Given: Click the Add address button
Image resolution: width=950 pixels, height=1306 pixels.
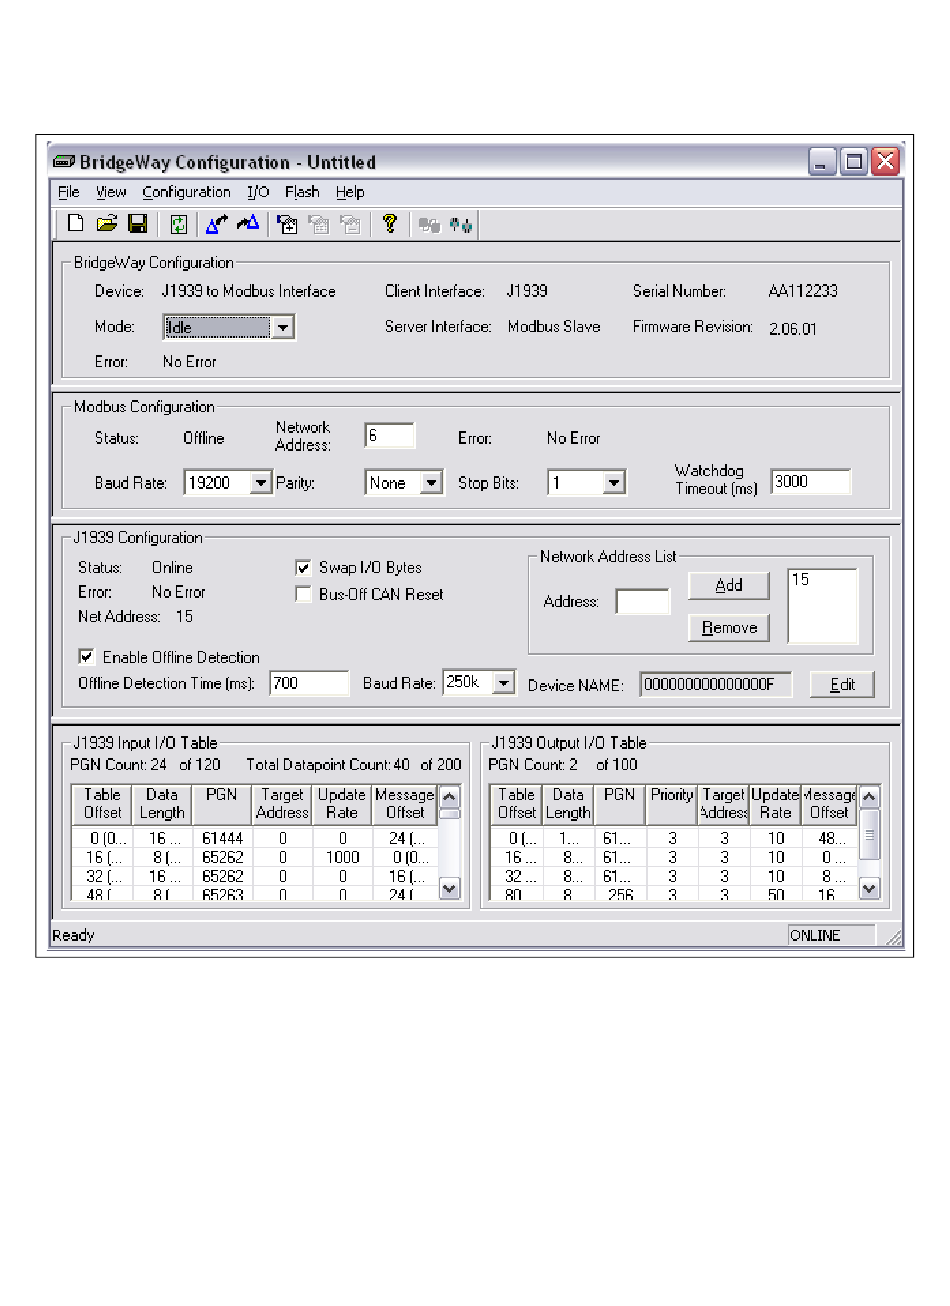Looking at the screenshot, I should (729, 585).
